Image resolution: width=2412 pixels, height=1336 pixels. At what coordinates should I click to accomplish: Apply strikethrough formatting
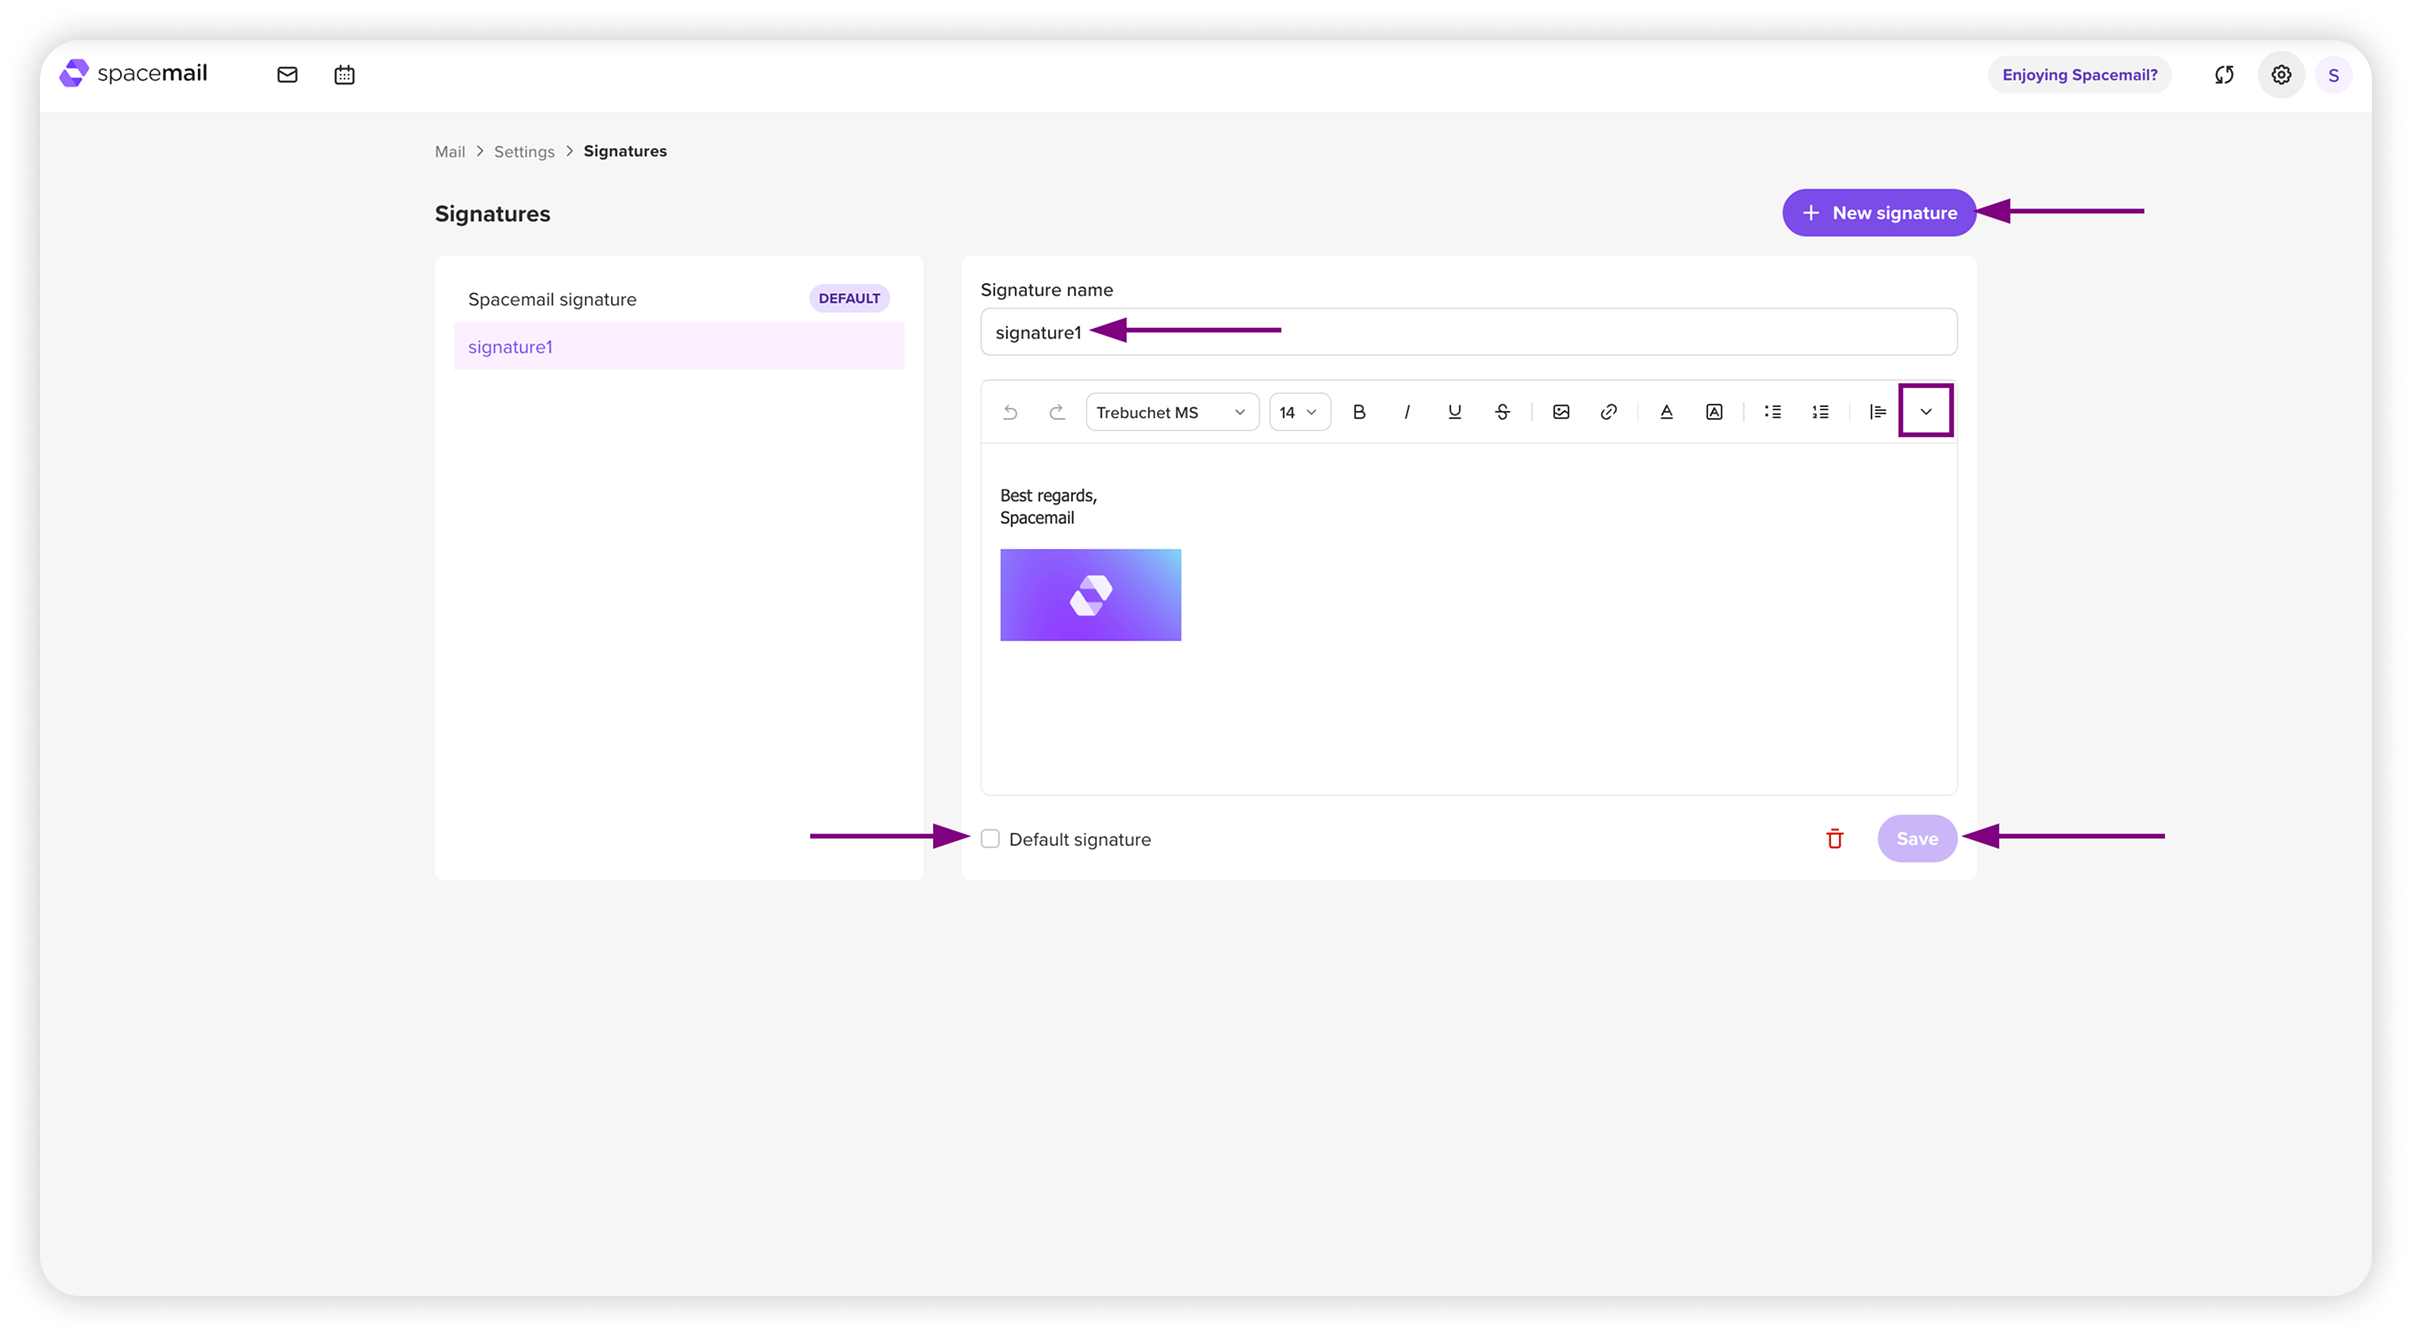pos(1502,412)
